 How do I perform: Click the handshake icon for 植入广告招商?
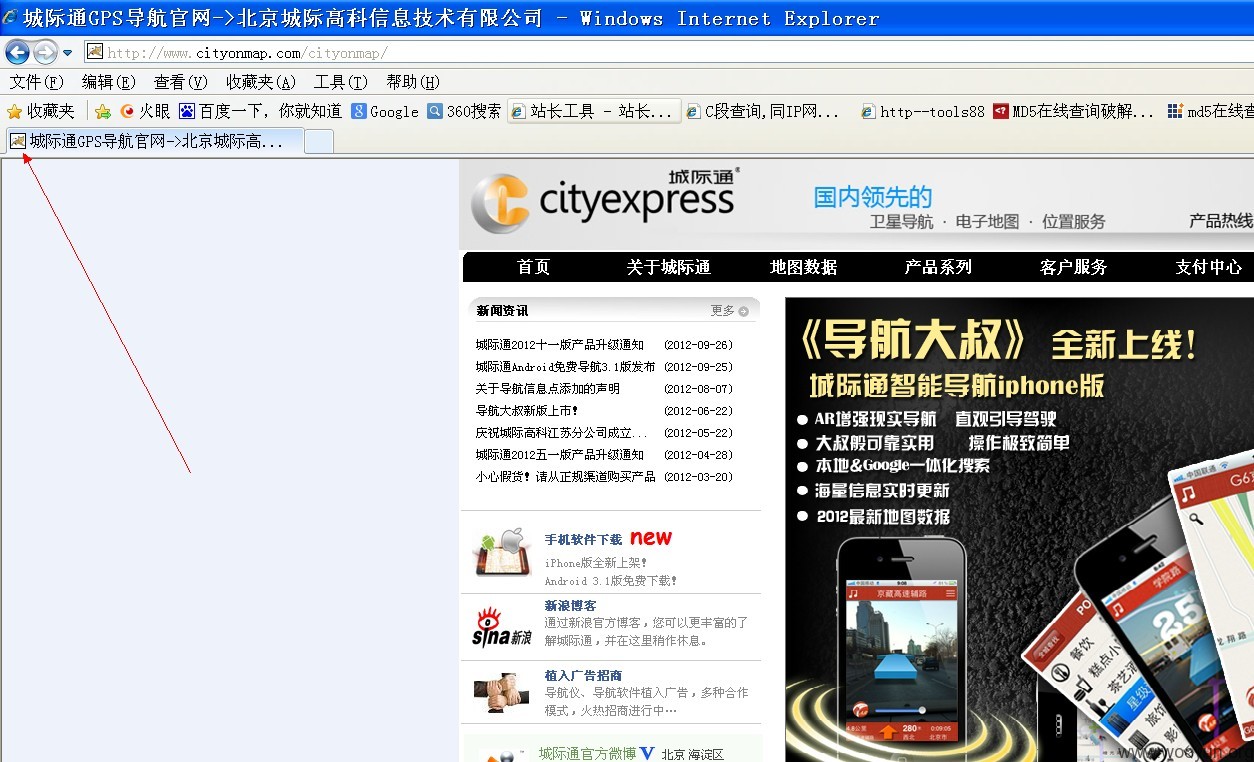point(501,692)
